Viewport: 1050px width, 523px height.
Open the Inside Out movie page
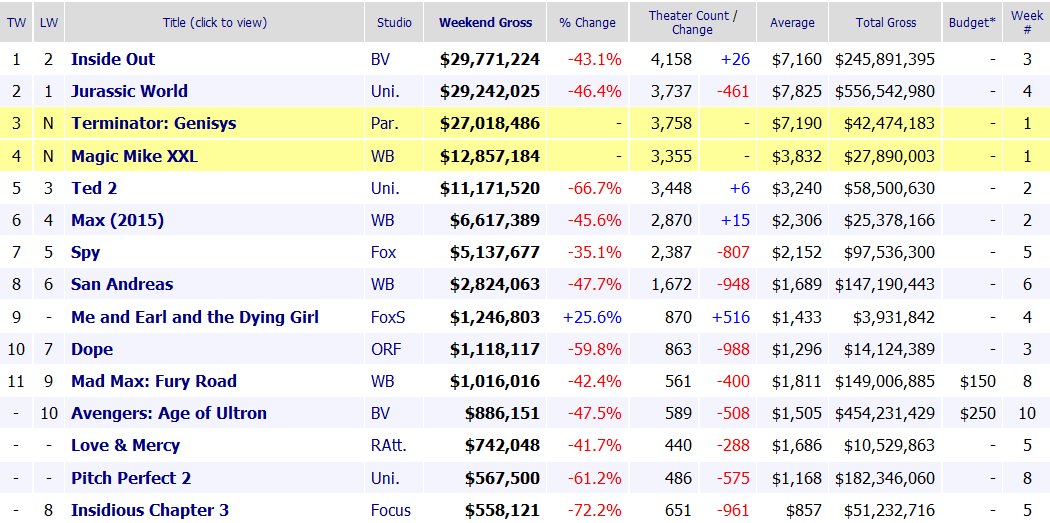coord(112,59)
